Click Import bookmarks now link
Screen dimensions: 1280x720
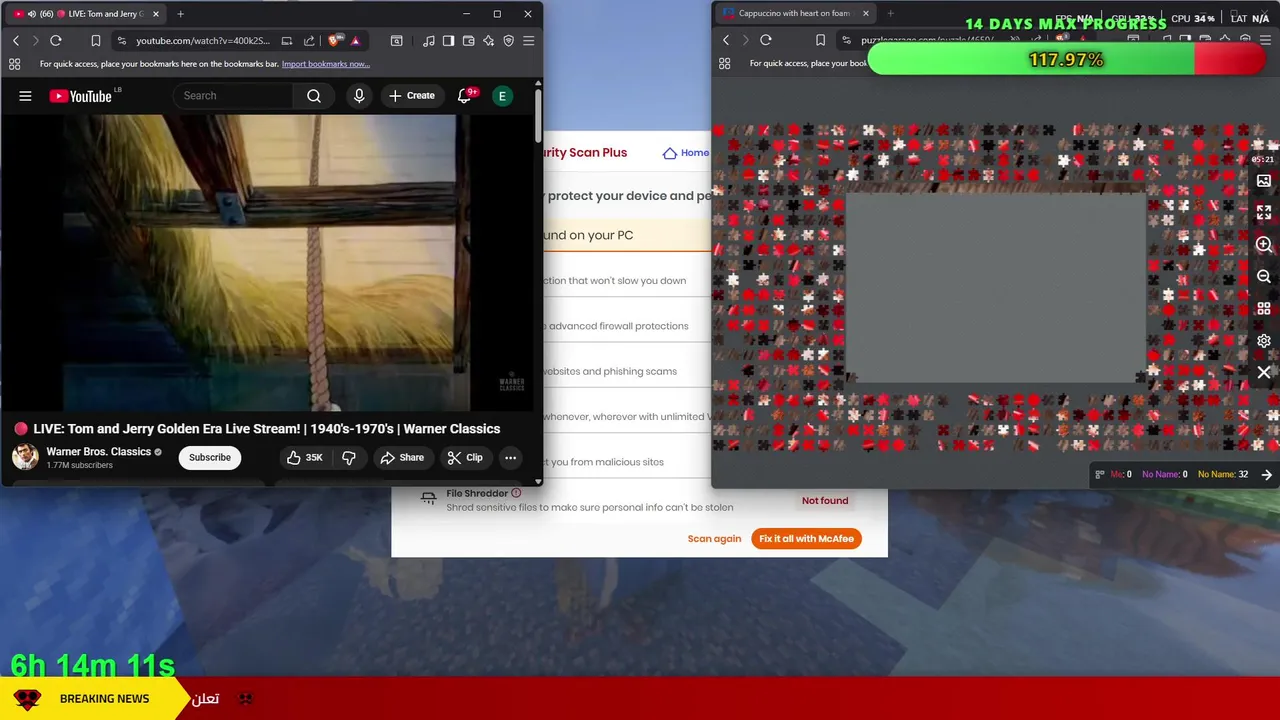click(326, 64)
